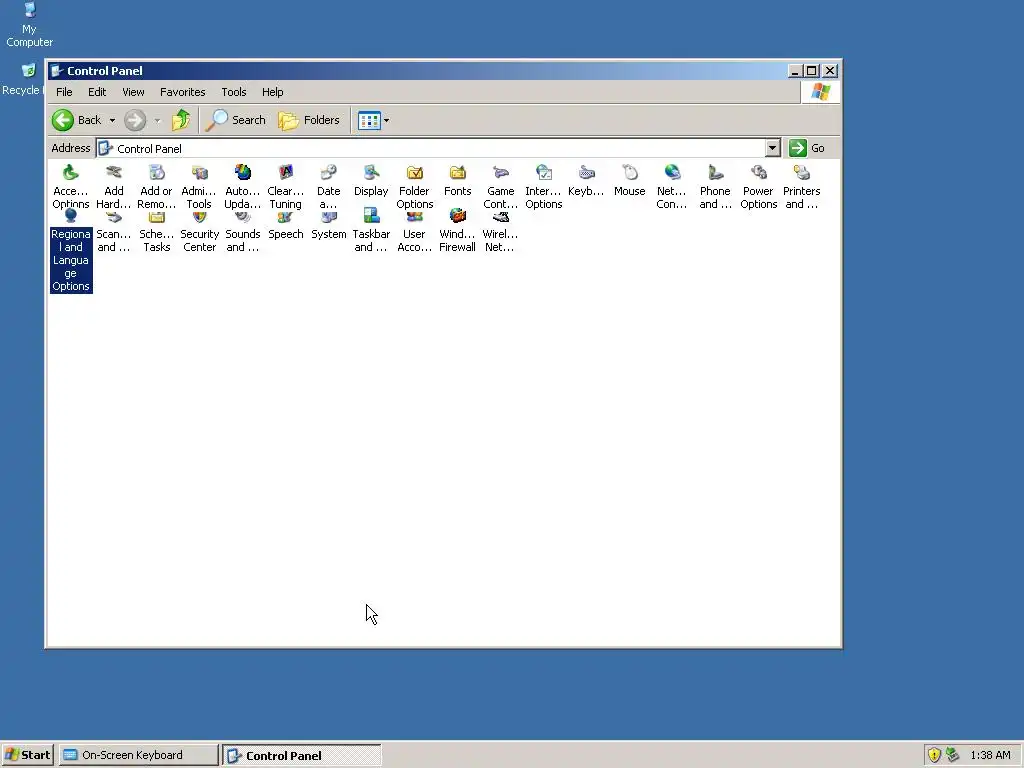Open Sounds and Audio Devices icon
Viewport: 1024px width, 768px height.
click(242, 232)
